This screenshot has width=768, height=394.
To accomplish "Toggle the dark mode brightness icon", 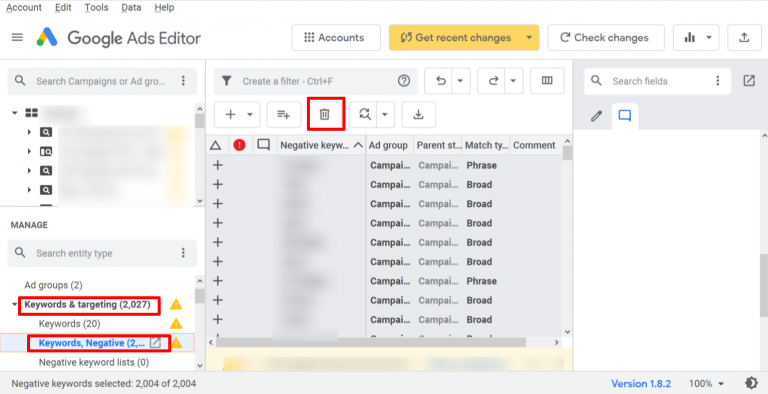I will (x=751, y=383).
